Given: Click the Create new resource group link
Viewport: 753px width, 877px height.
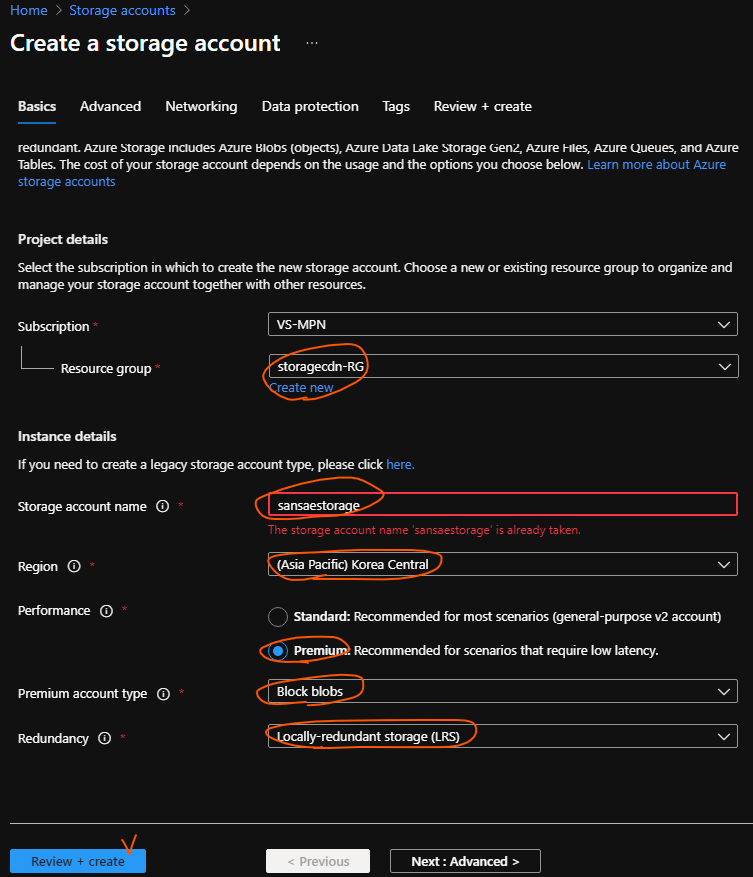Looking at the screenshot, I should [301, 388].
